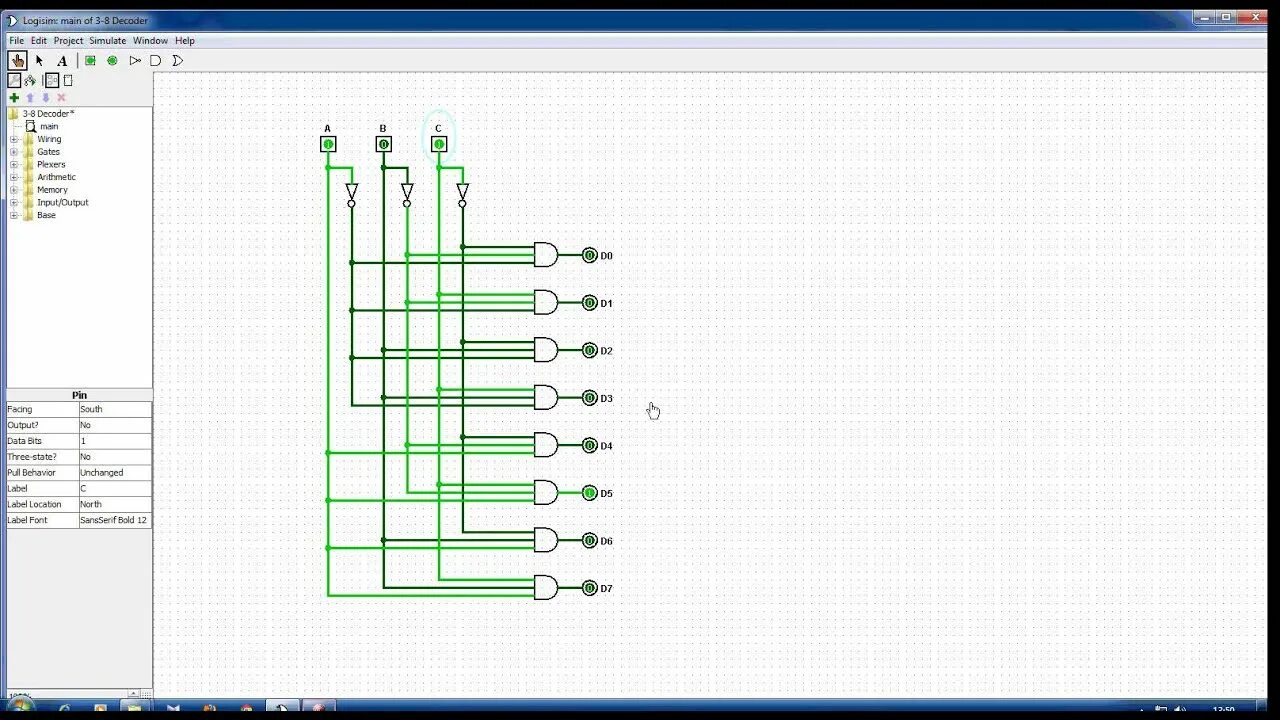This screenshot has height=720, width=1280.
Task: Open the Project menu
Action: pos(68,41)
